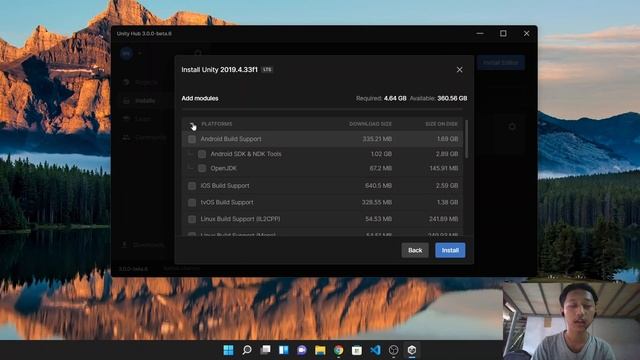Click the Android Build Support label

pyautogui.click(x=231, y=139)
